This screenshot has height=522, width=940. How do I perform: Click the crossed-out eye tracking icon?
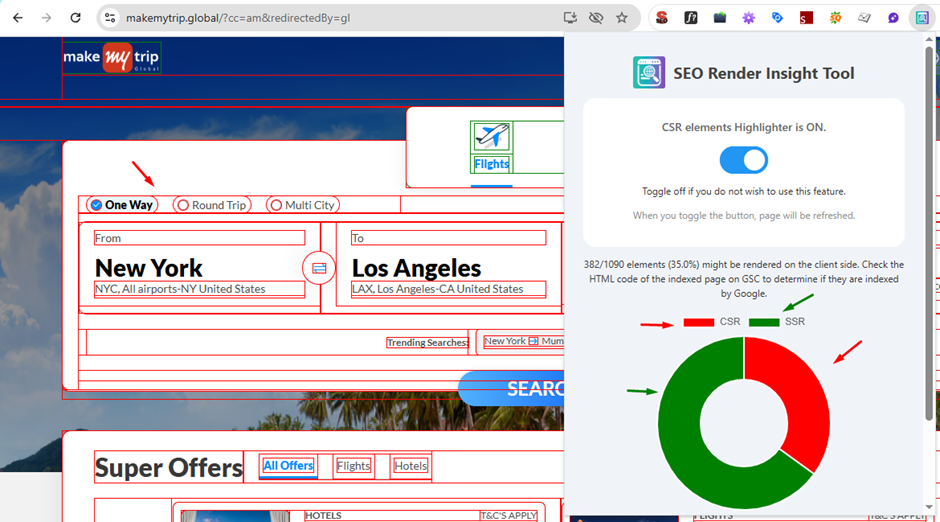[596, 18]
